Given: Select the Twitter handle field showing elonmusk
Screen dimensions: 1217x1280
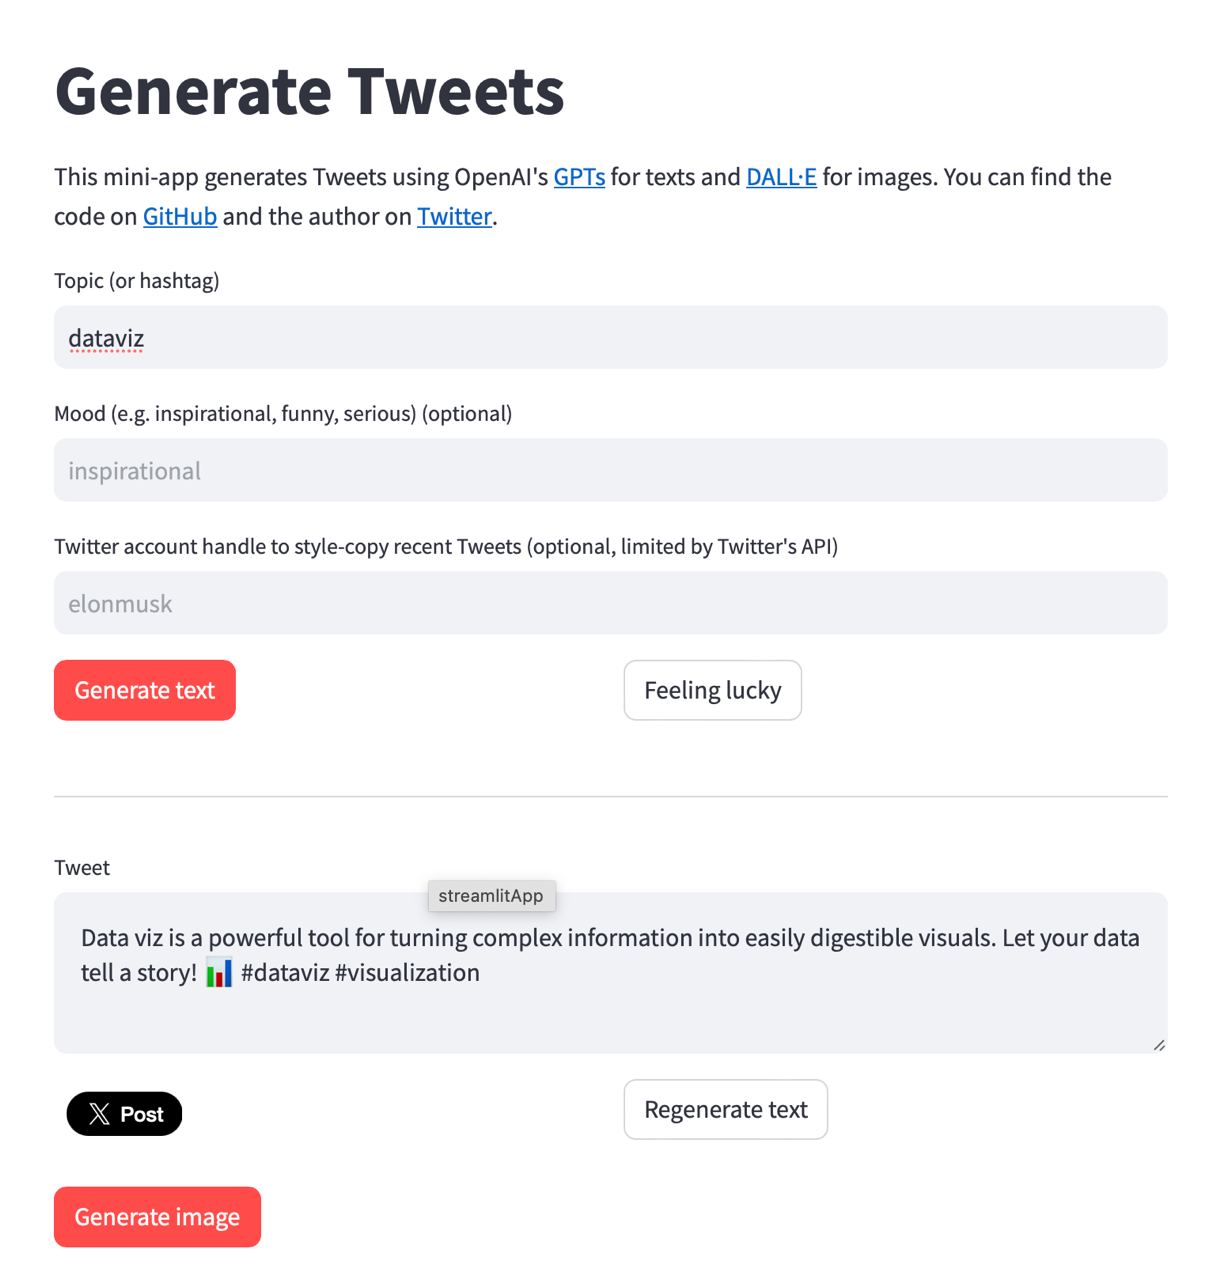Looking at the screenshot, I should [x=610, y=604].
